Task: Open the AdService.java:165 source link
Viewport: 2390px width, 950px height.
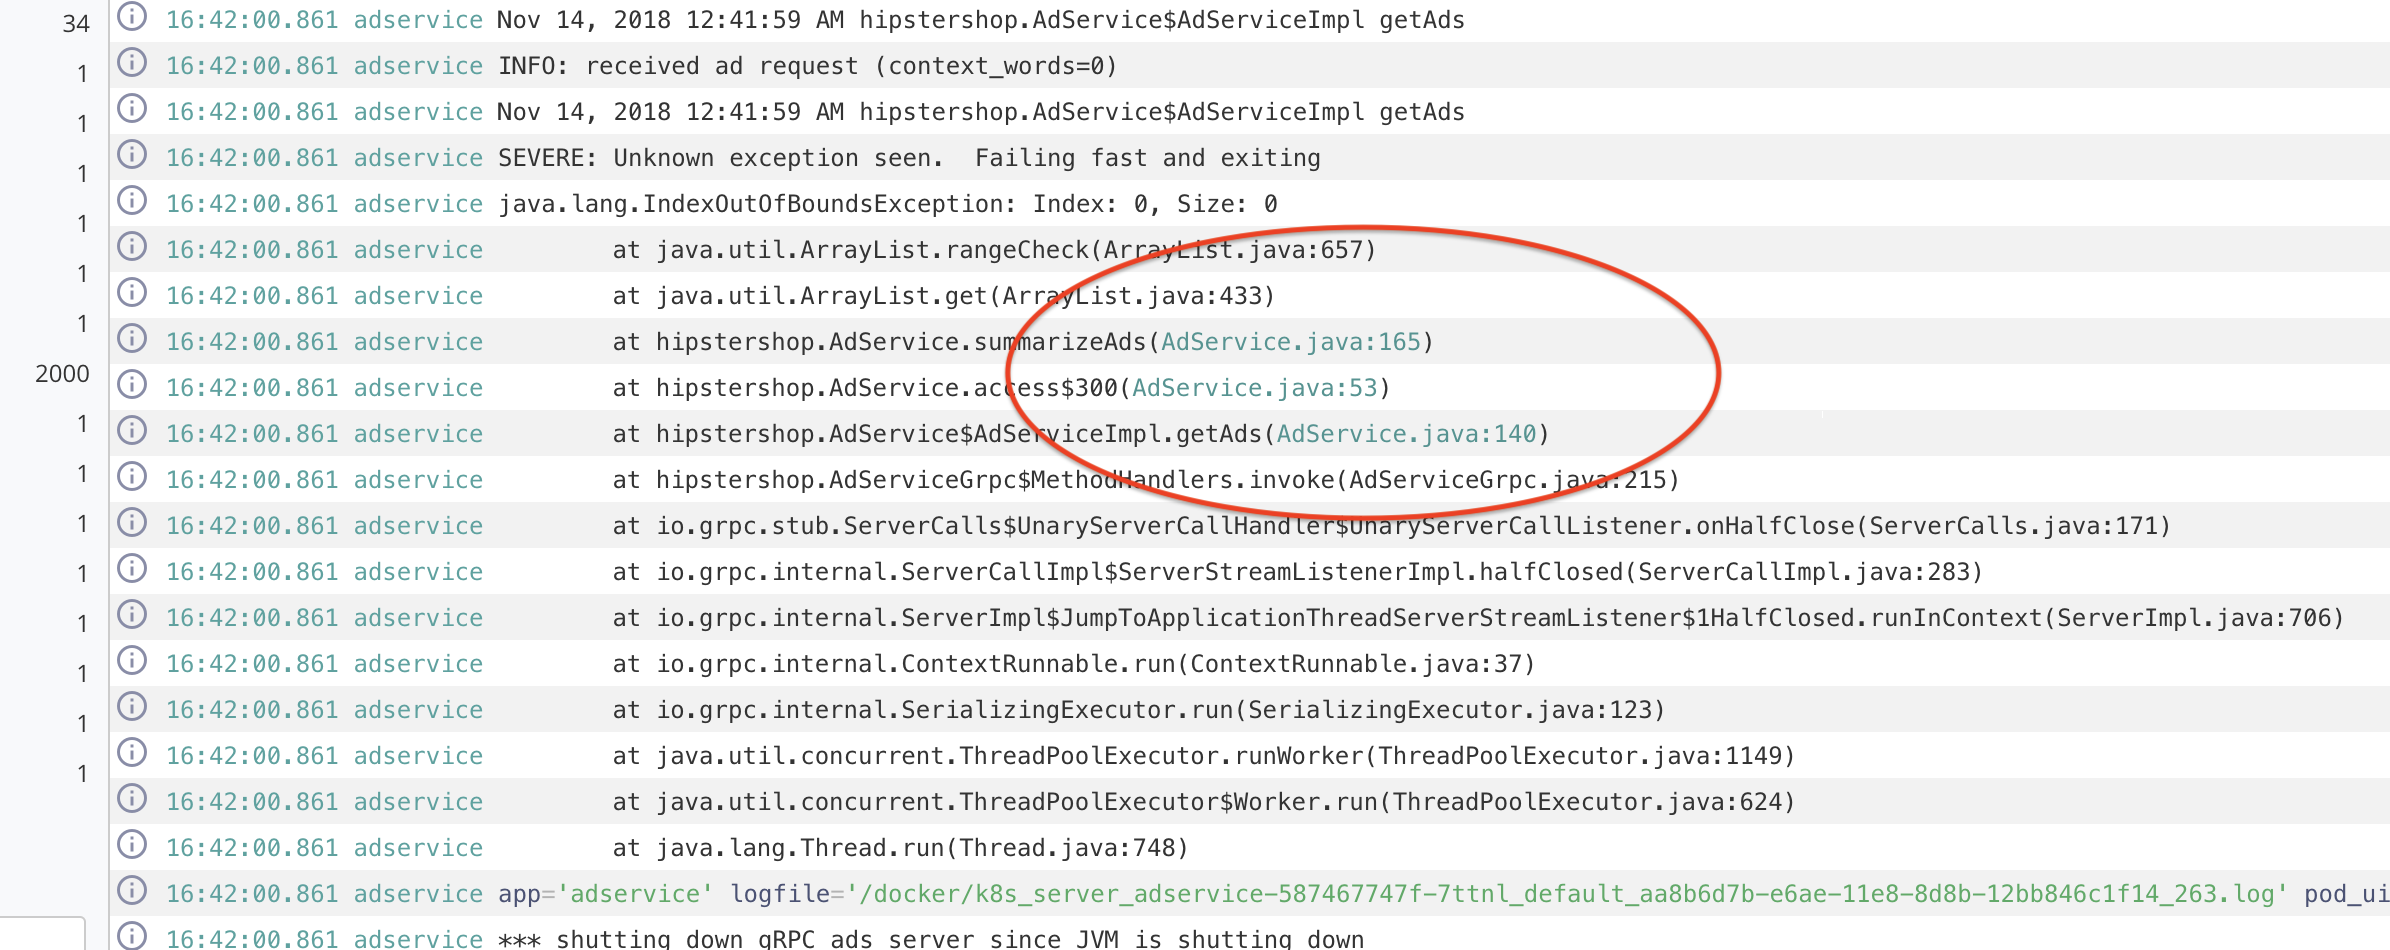Action: (x=1290, y=342)
